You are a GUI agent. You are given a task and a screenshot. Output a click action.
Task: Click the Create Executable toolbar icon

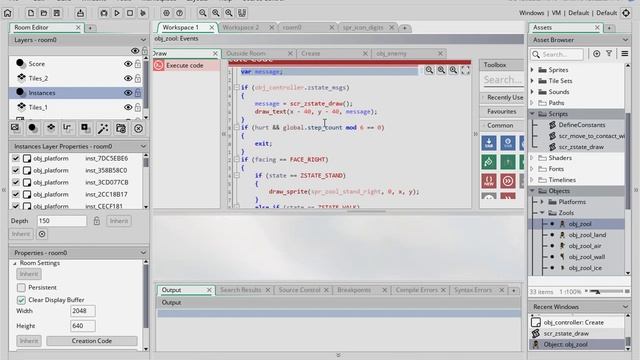[80, 13]
